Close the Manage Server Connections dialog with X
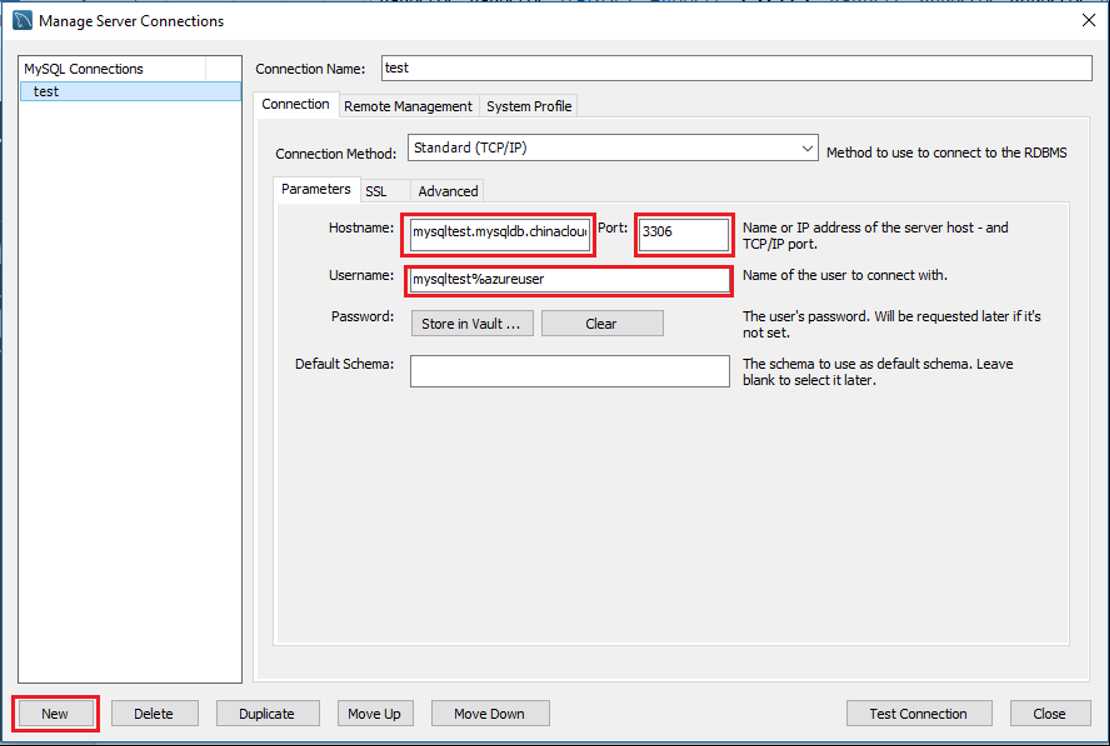 tap(1089, 21)
